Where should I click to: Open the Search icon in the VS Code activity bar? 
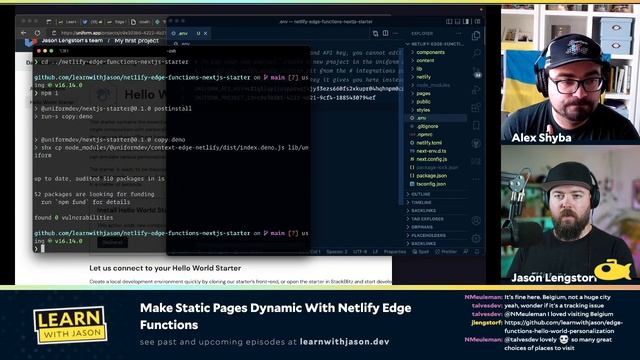(476, 53)
